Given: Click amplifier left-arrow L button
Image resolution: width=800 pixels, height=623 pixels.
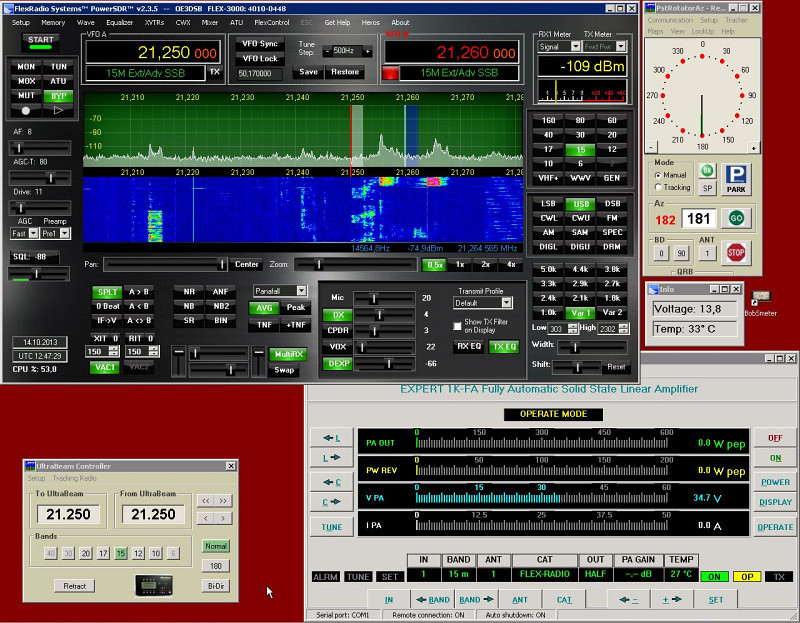Looking at the screenshot, I should point(332,438).
